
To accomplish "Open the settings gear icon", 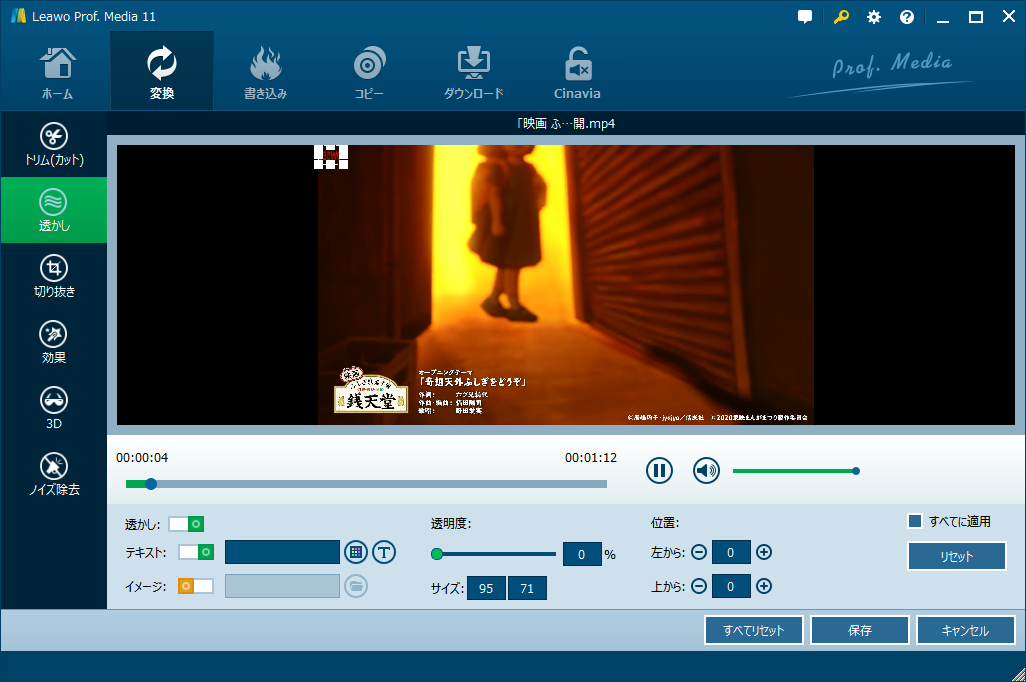I will (x=874, y=17).
